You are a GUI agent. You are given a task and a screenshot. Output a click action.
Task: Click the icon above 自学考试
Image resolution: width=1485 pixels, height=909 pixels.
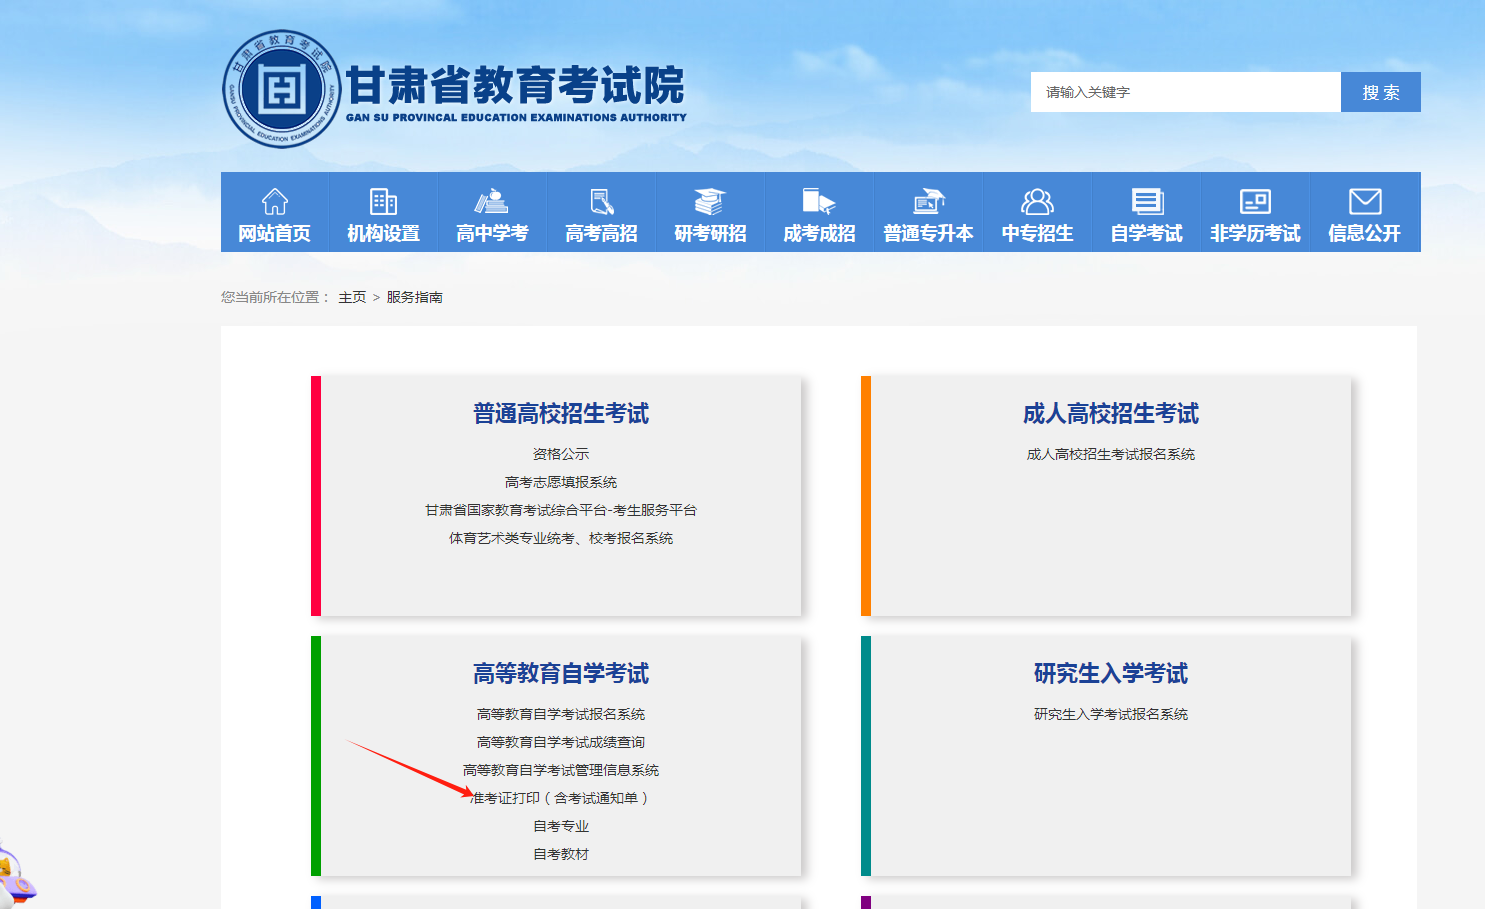1147,201
